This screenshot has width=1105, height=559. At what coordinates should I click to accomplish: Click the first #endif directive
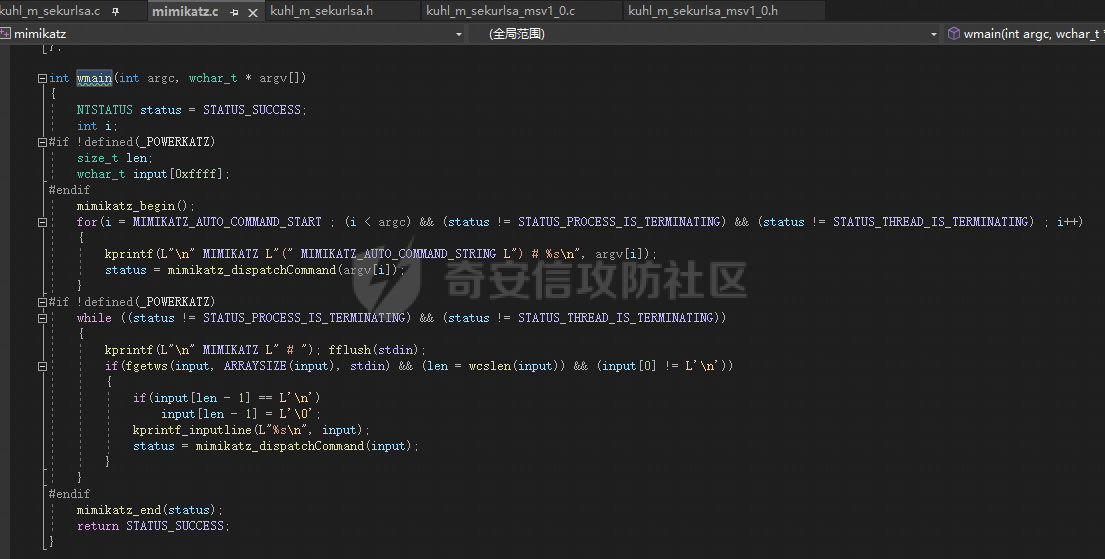(69, 190)
